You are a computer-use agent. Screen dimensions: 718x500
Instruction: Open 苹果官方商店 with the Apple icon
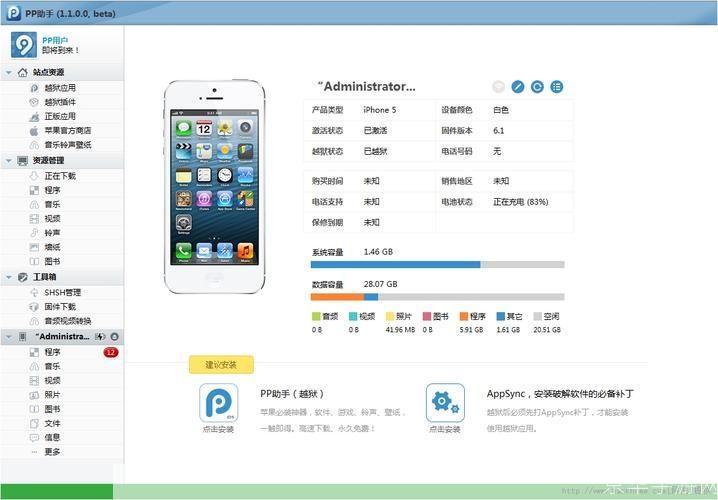67,130
